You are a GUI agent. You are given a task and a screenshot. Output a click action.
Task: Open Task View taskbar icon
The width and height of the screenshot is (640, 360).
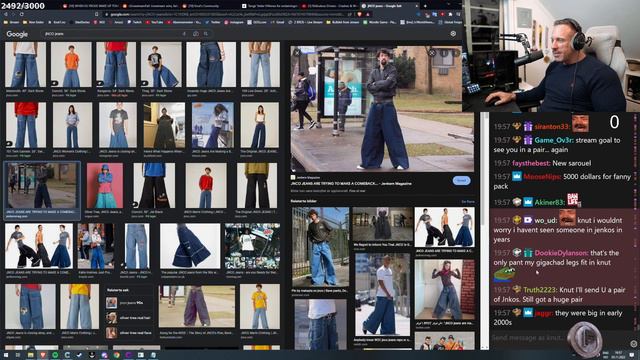[18, 355]
